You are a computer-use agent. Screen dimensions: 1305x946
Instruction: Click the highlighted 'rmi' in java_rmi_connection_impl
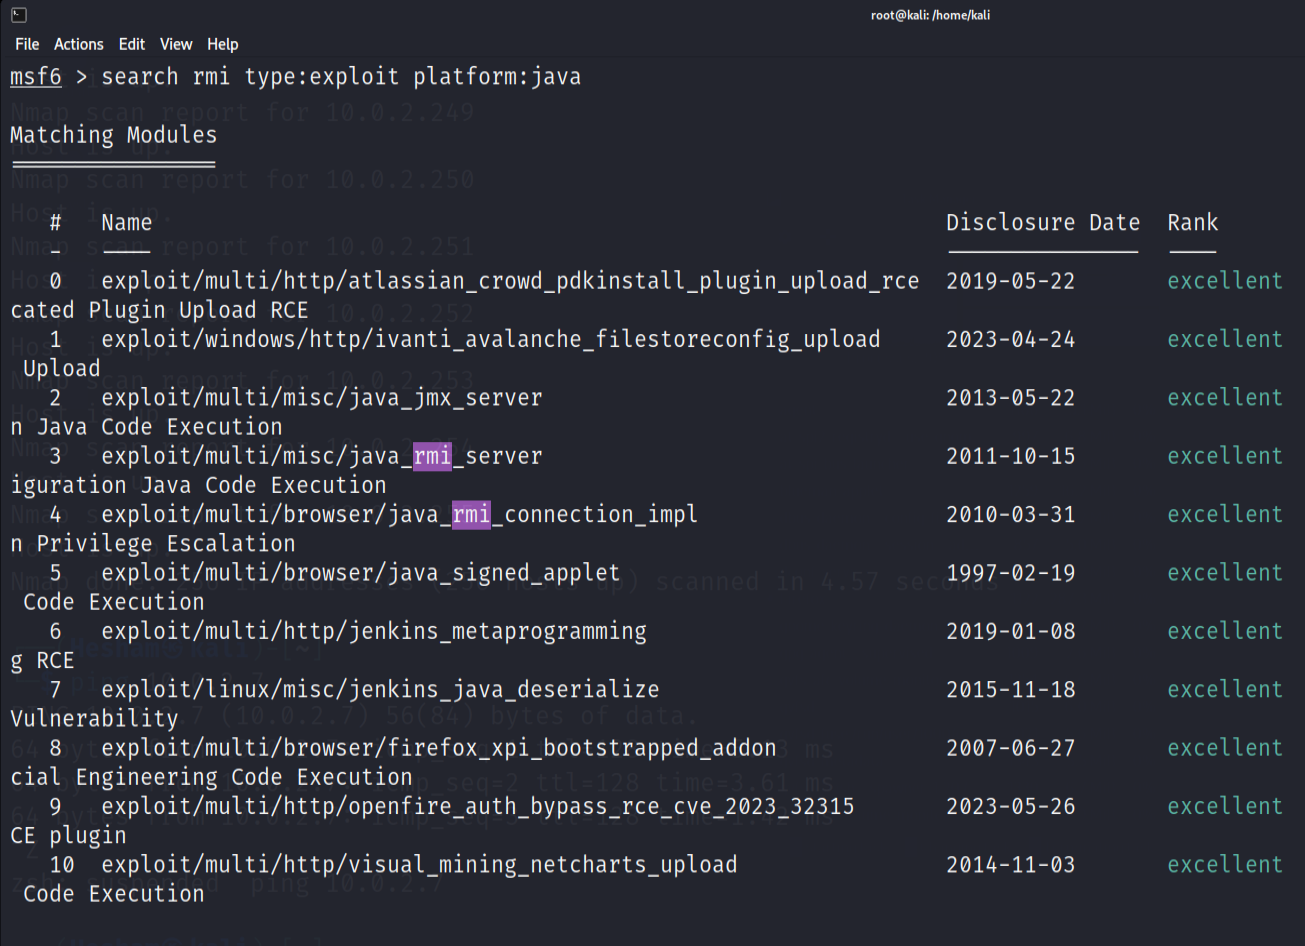click(x=471, y=514)
